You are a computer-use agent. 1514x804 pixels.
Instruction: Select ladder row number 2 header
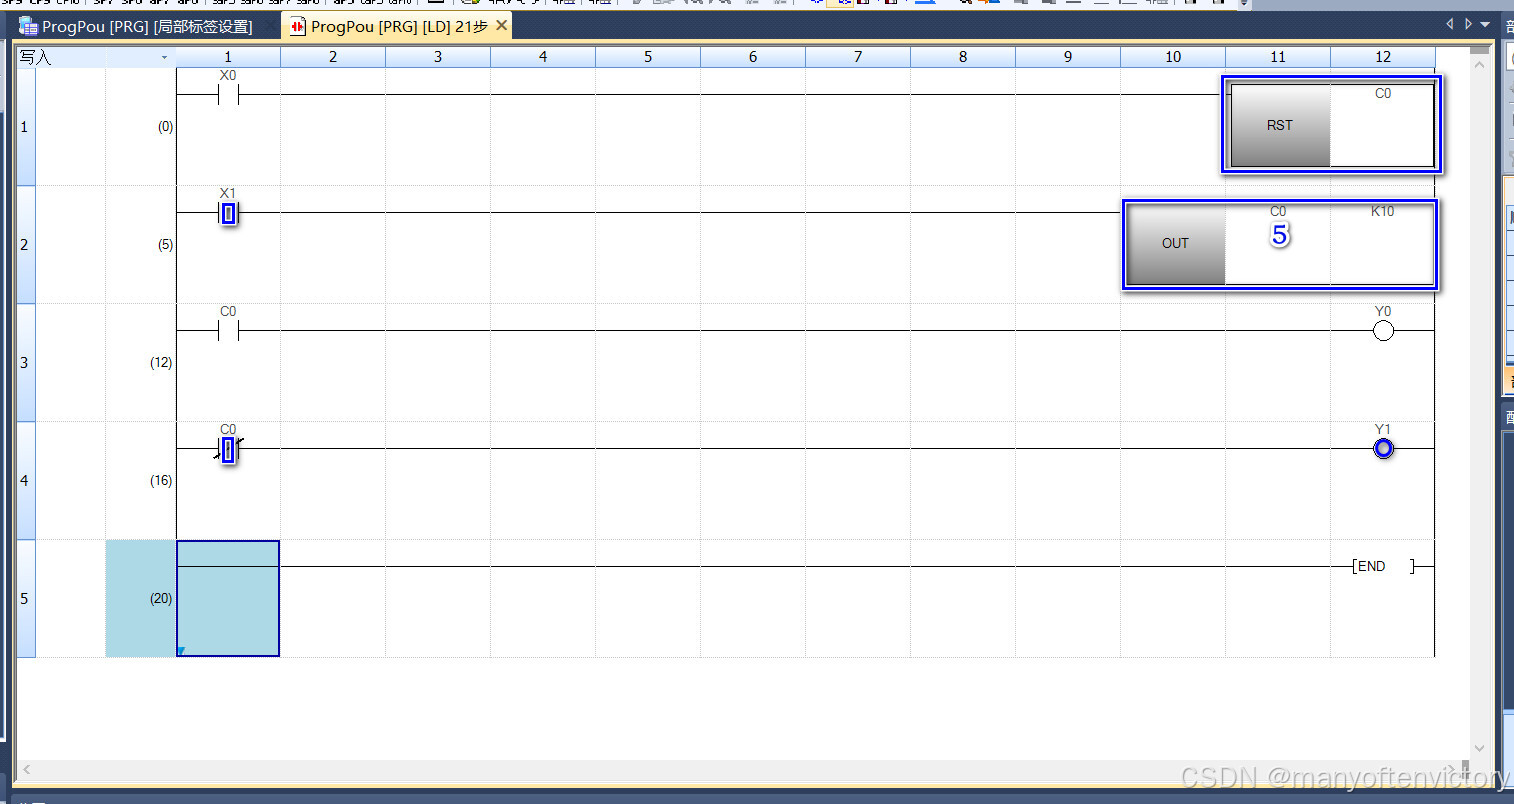(25, 245)
